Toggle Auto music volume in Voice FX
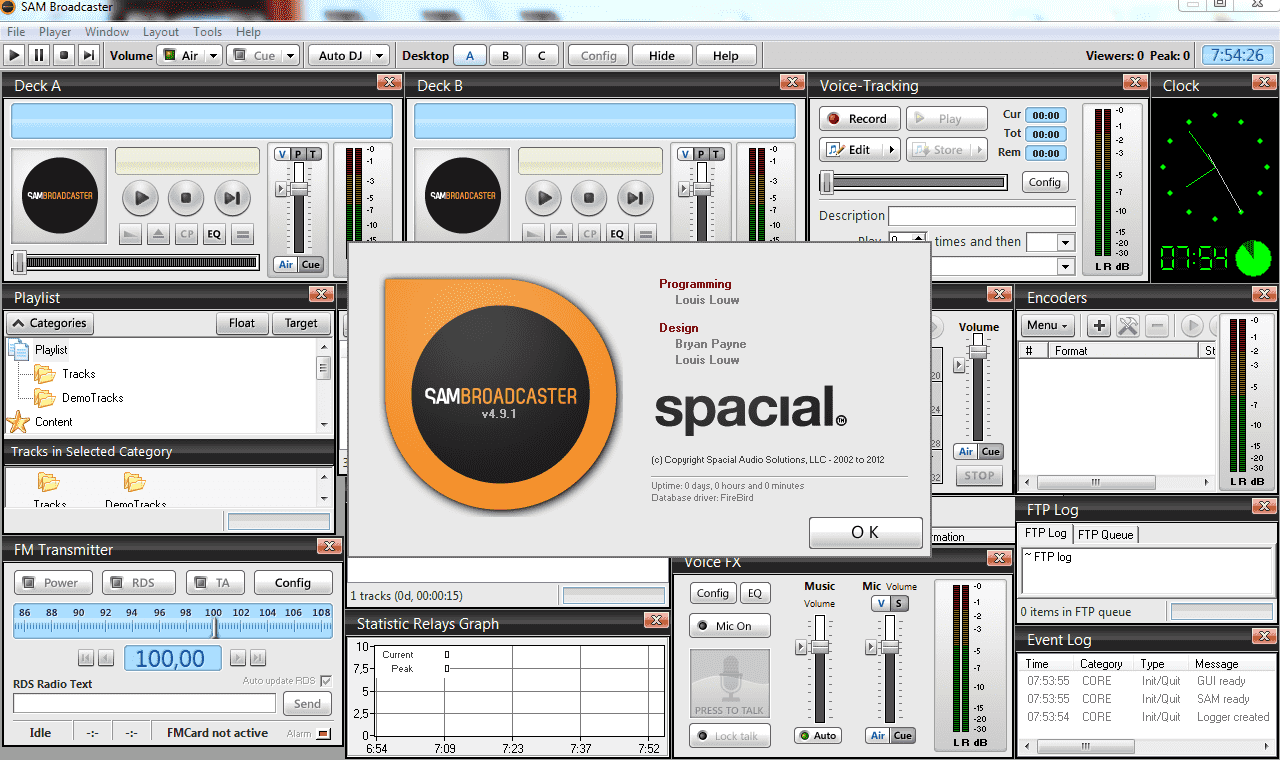The height and width of the screenshot is (760, 1280). point(817,736)
